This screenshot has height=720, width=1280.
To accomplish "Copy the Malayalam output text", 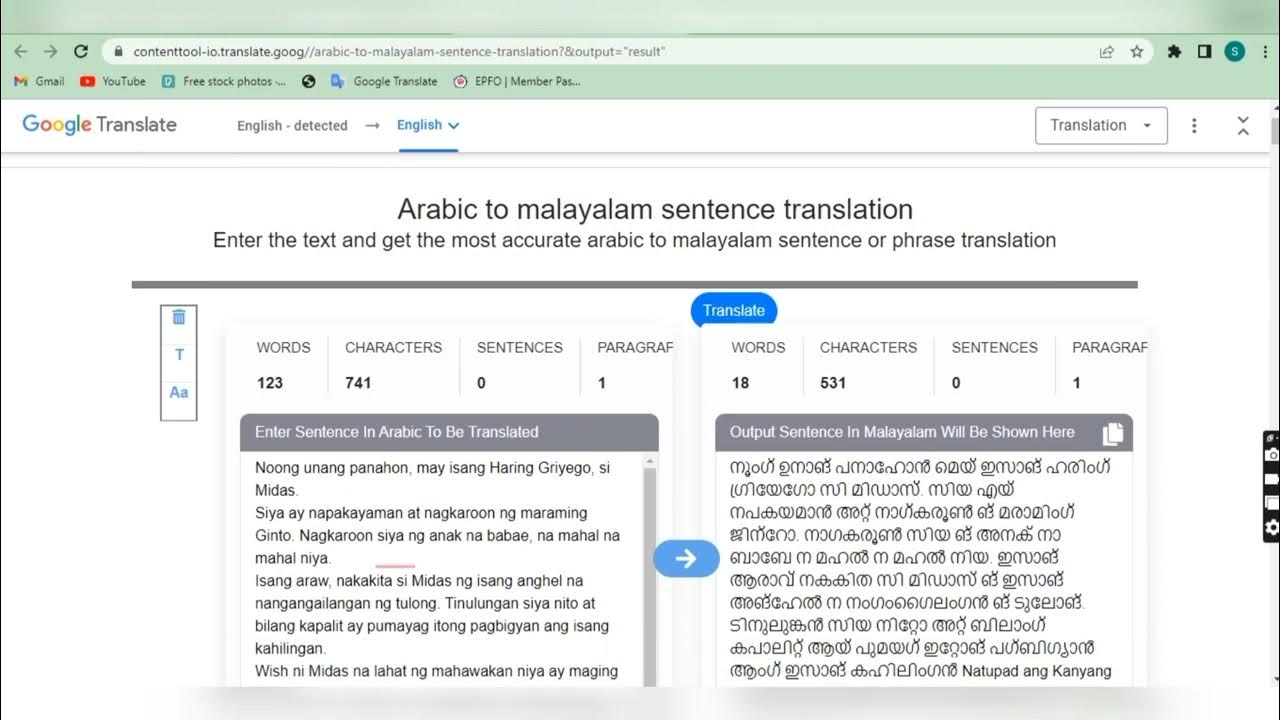I will (1113, 433).
